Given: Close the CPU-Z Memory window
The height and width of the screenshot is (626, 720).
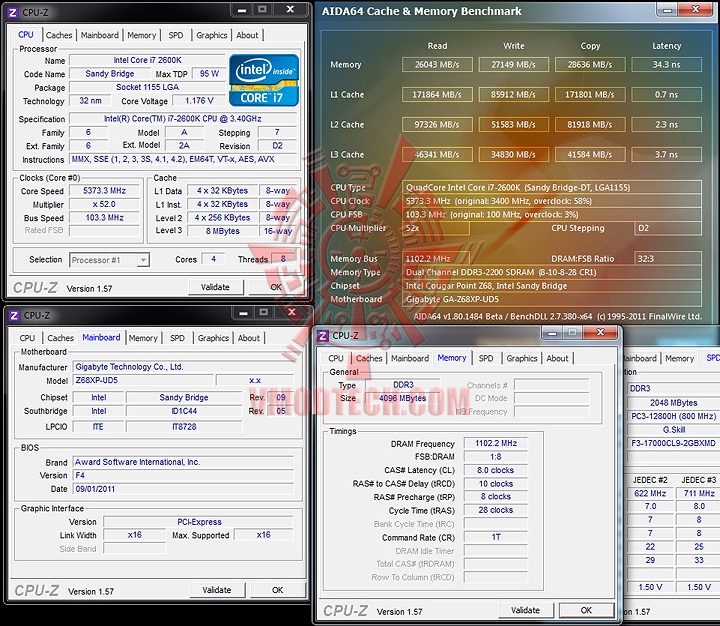Looking at the screenshot, I should 600,332.
